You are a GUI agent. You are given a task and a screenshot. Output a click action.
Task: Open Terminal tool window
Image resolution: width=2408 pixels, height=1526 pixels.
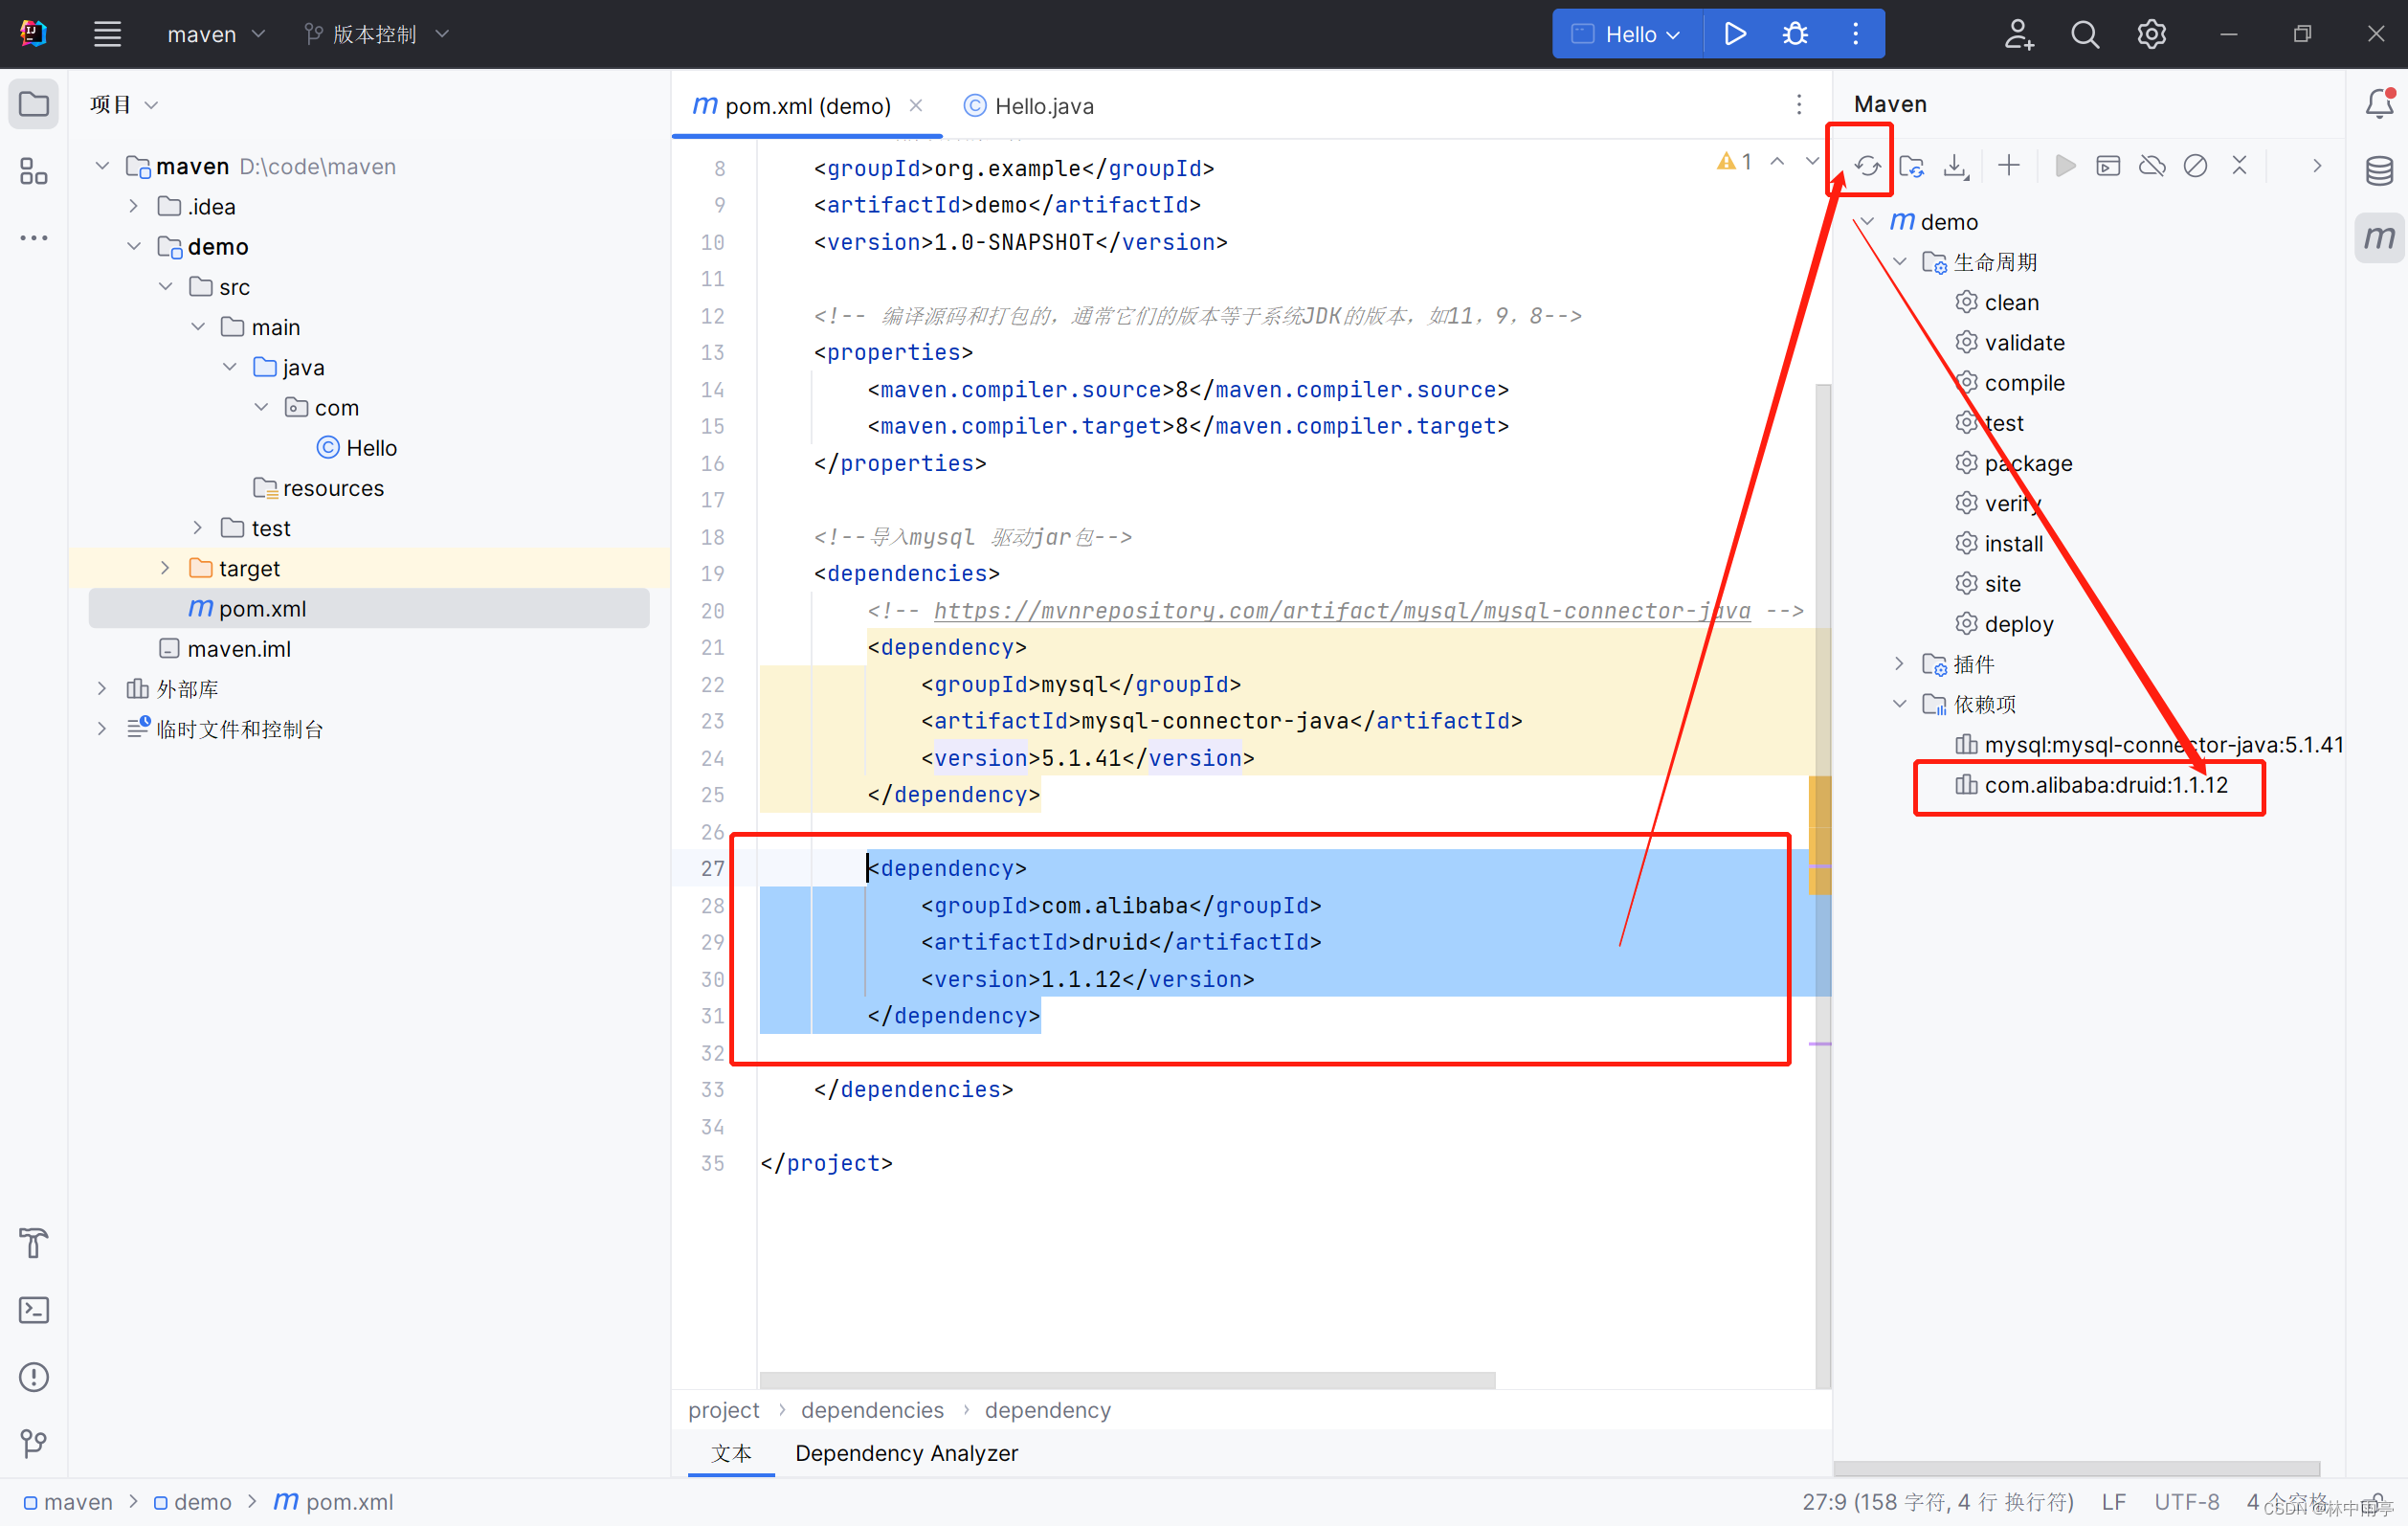tap(34, 1310)
